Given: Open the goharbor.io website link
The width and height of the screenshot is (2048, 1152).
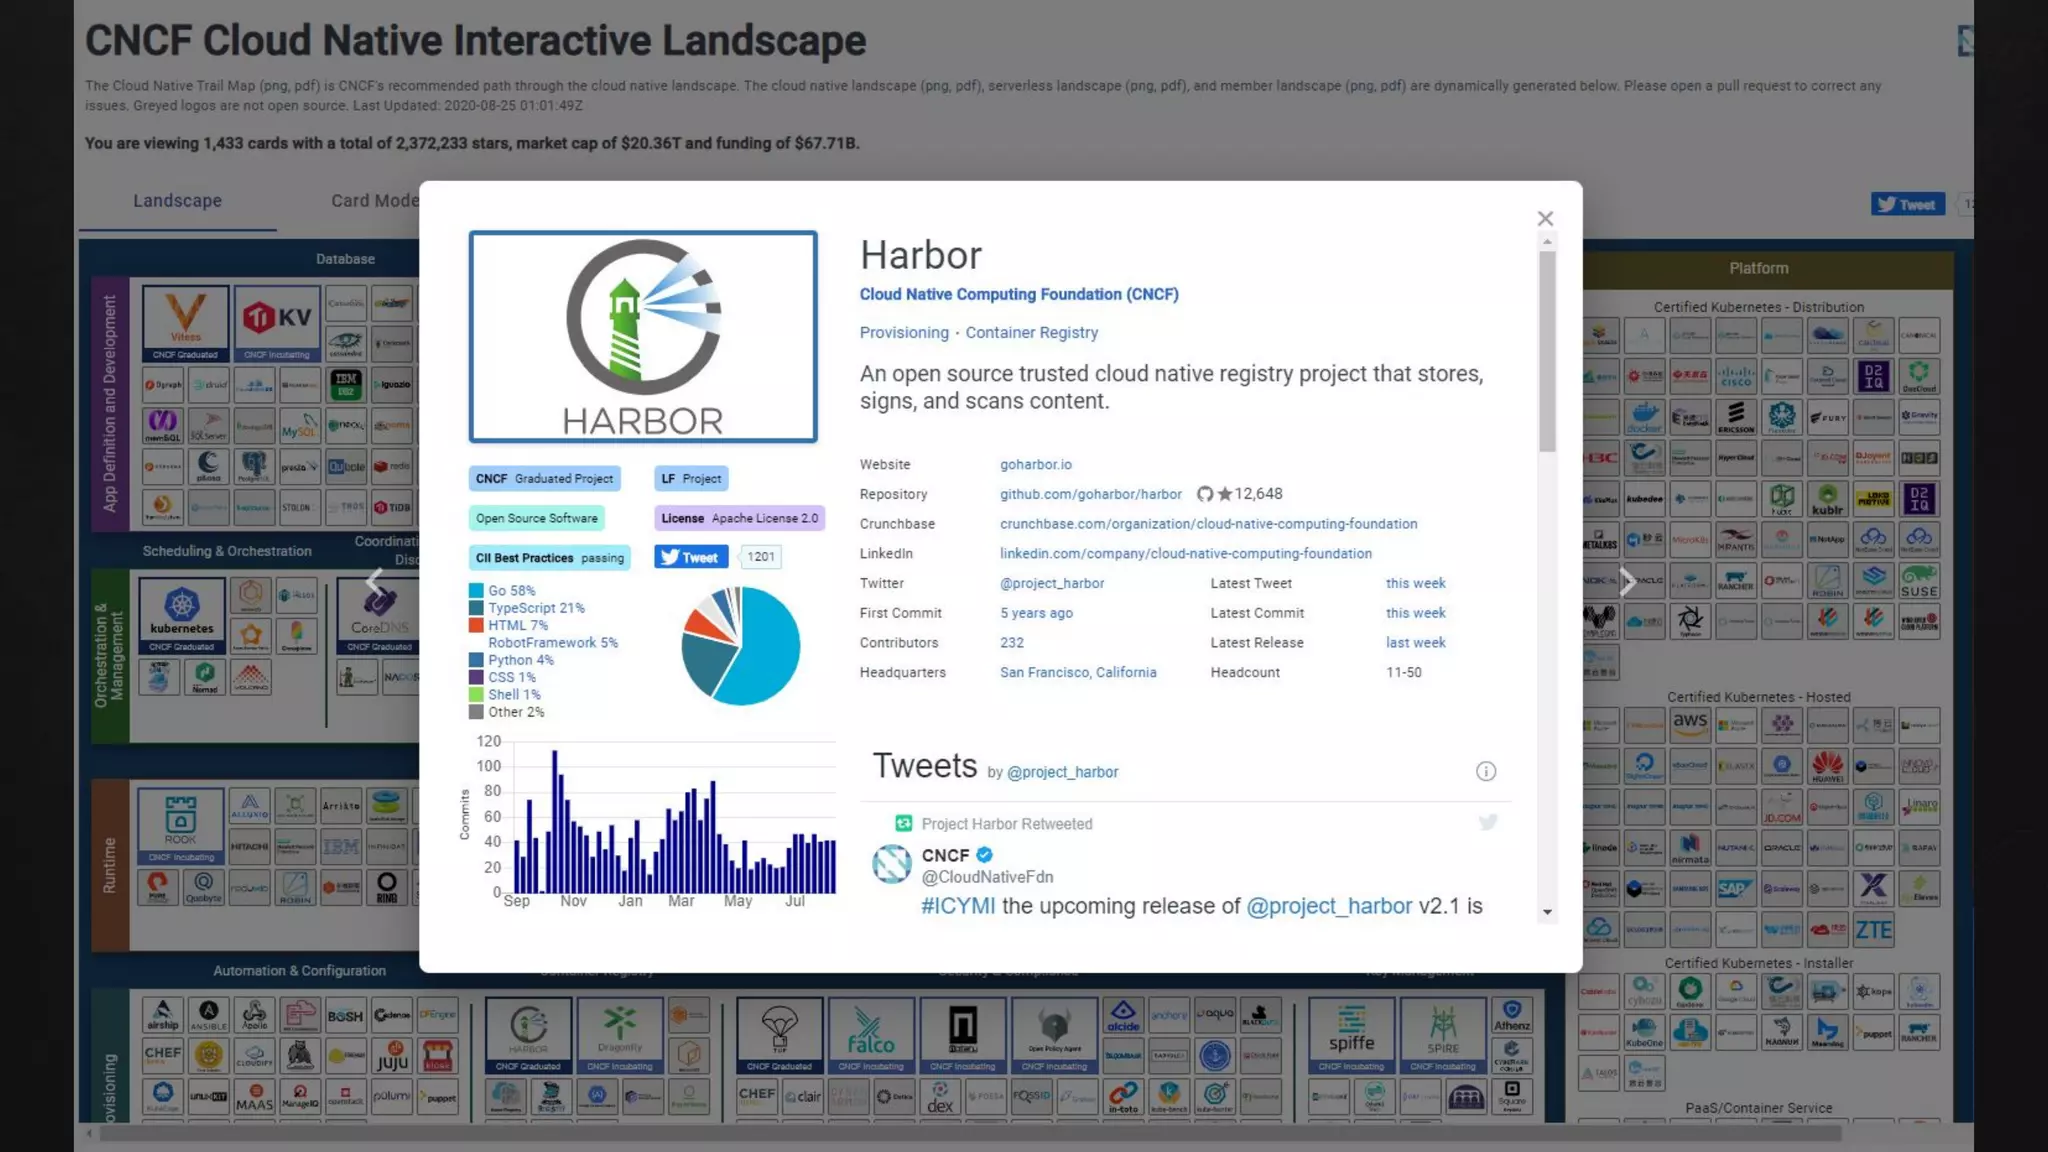Looking at the screenshot, I should pyautogui.click(x=1035, y=465).
